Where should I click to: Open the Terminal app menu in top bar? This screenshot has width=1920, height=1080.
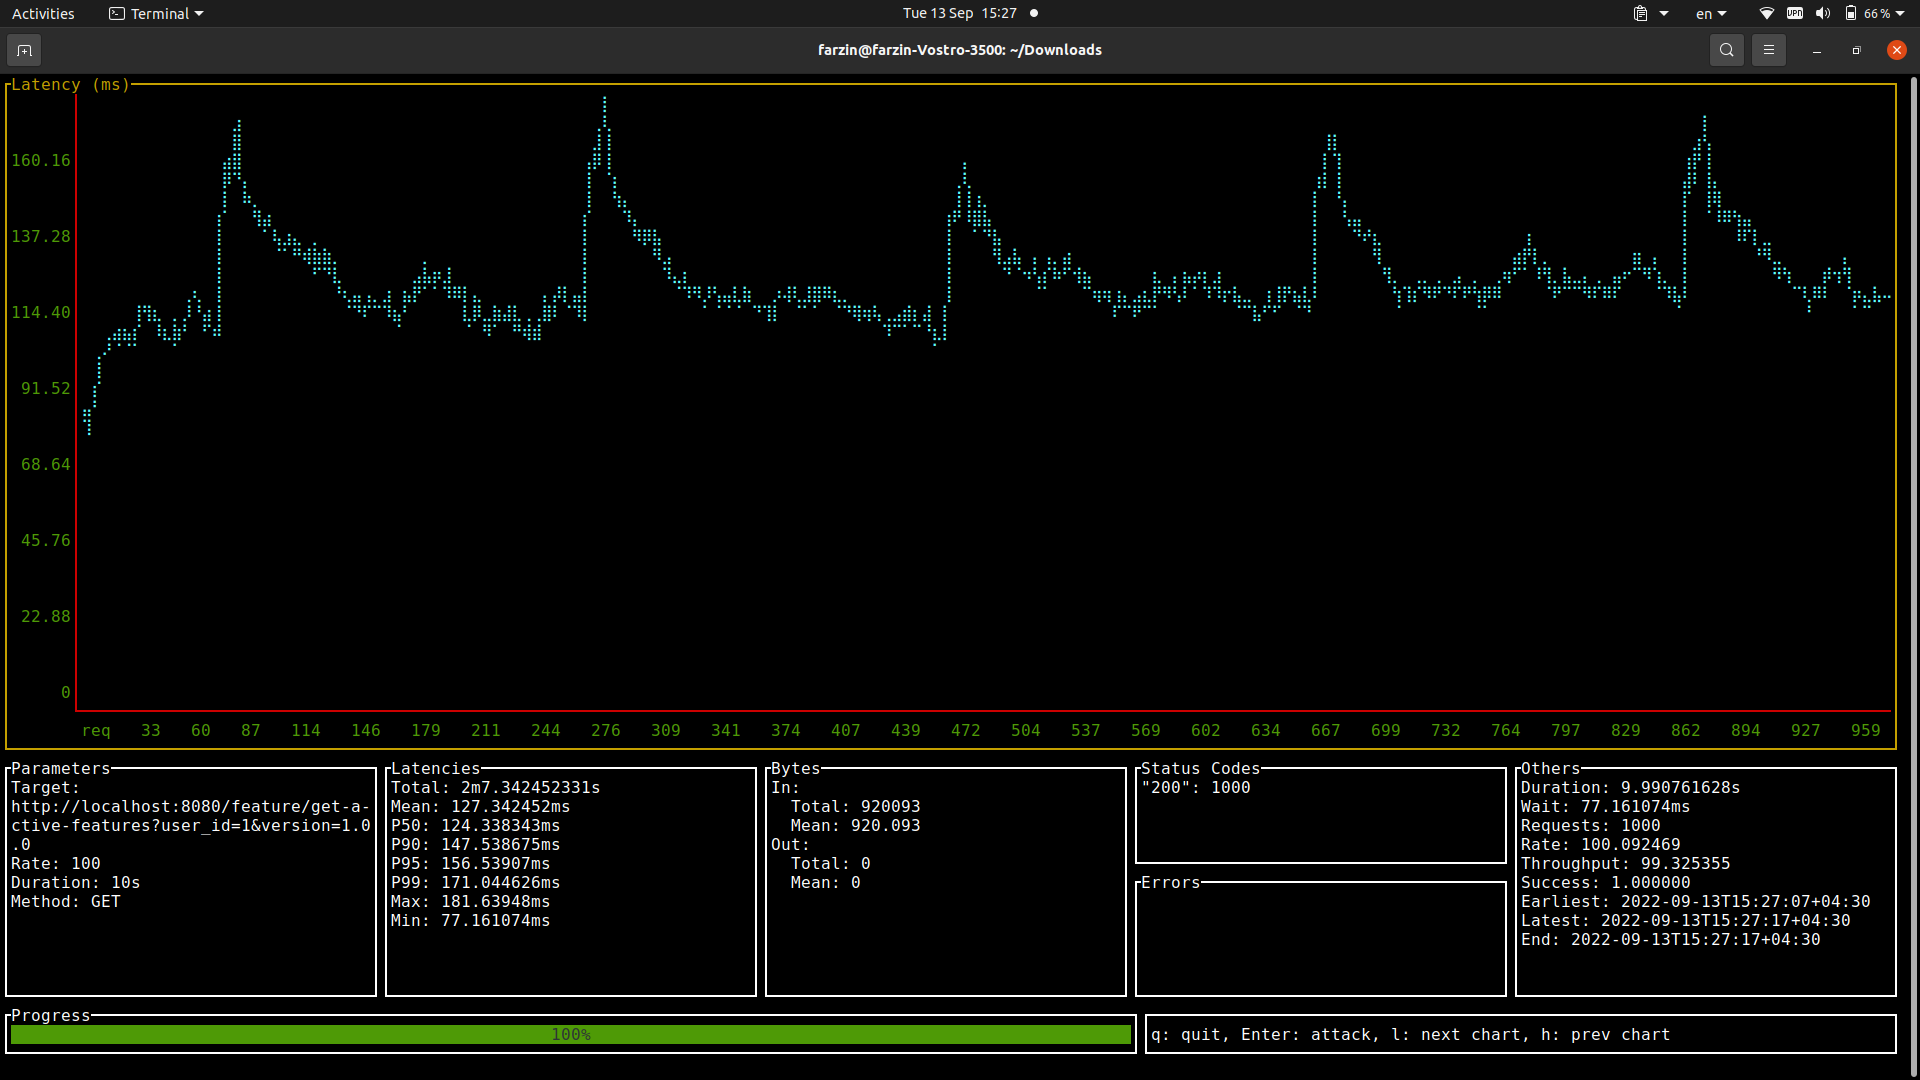[x=156, y=14]
